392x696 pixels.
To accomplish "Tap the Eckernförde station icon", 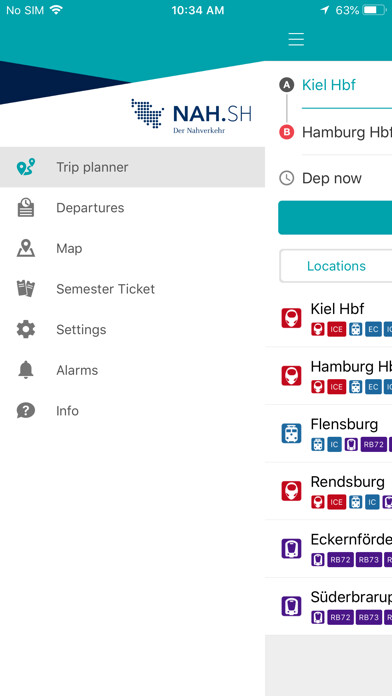I will [x=291, y=549].
